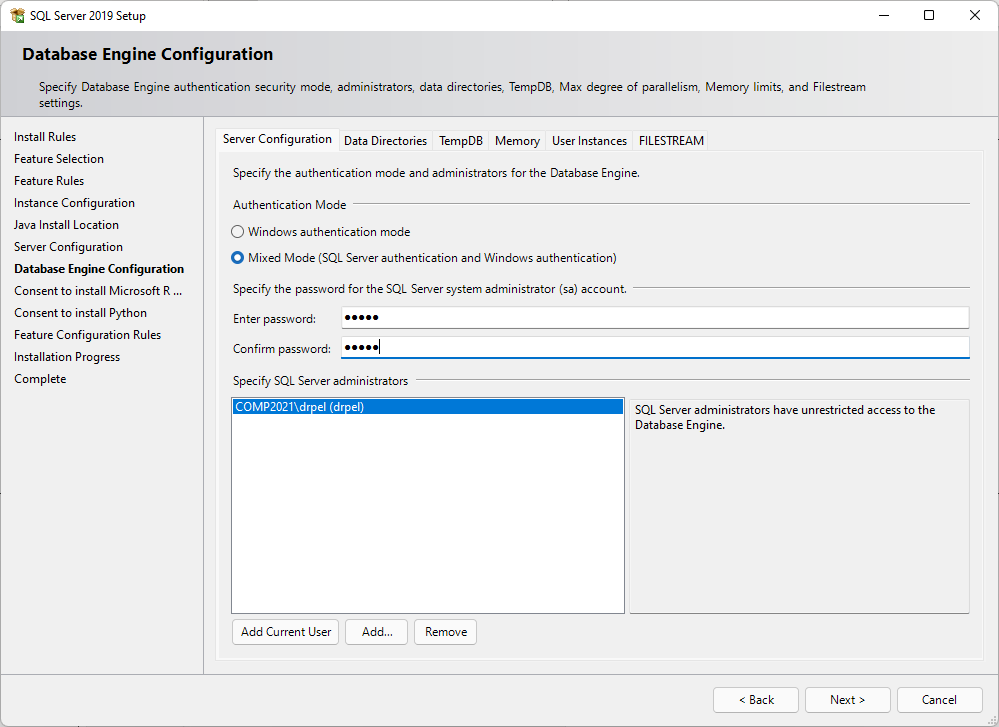Select Mixed Mode authentication radio button
Viewport: 999px width, 727px height.
(x=238, y=258)
